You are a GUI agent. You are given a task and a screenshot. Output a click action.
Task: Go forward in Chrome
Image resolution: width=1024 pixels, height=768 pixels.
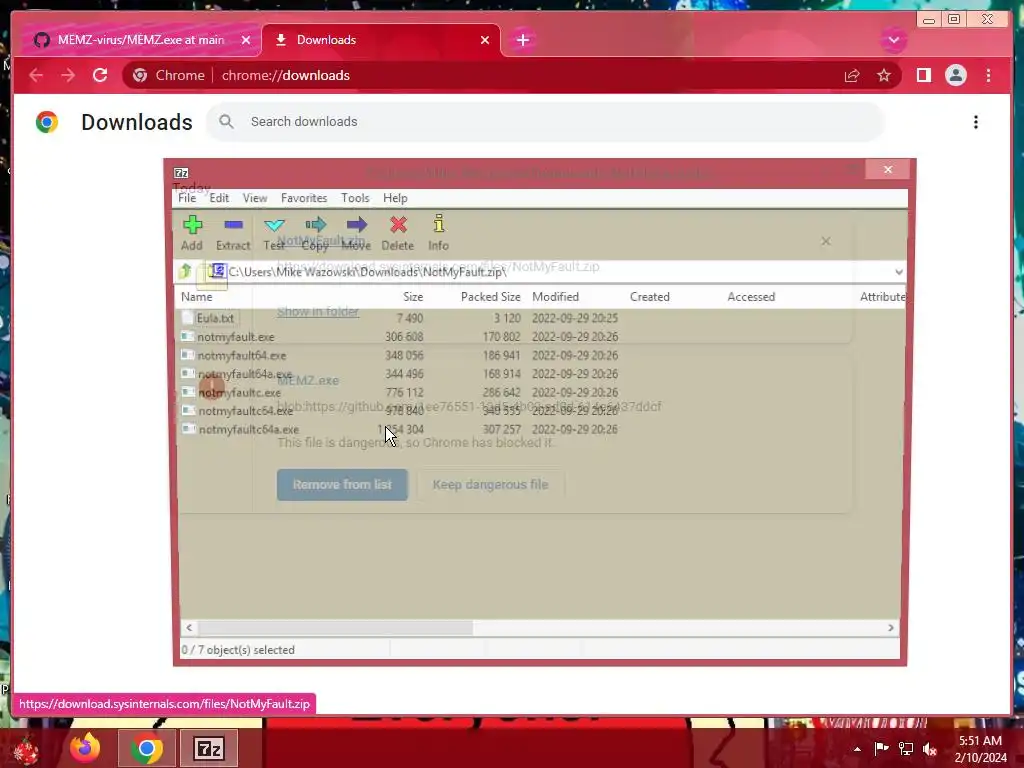68,75
